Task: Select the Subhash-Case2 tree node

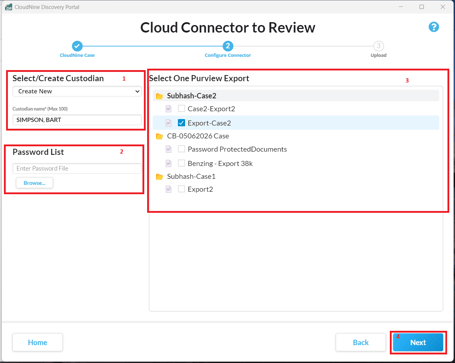Action: pos(192,96)
